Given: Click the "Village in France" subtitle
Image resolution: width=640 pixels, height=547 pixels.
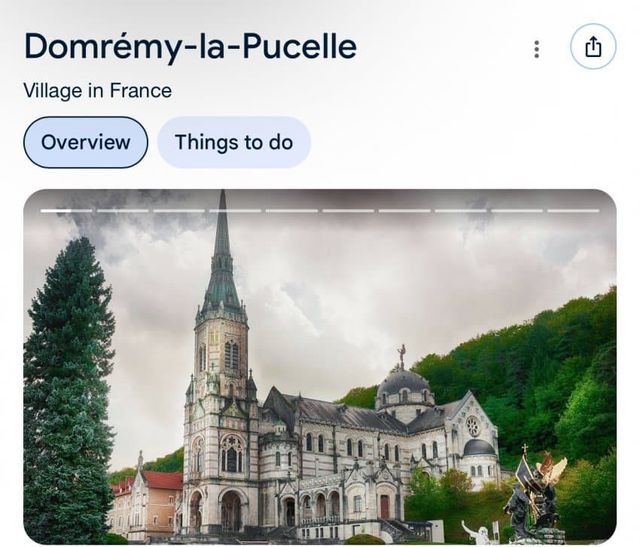Looking at the screenshot, I should 97,91.
